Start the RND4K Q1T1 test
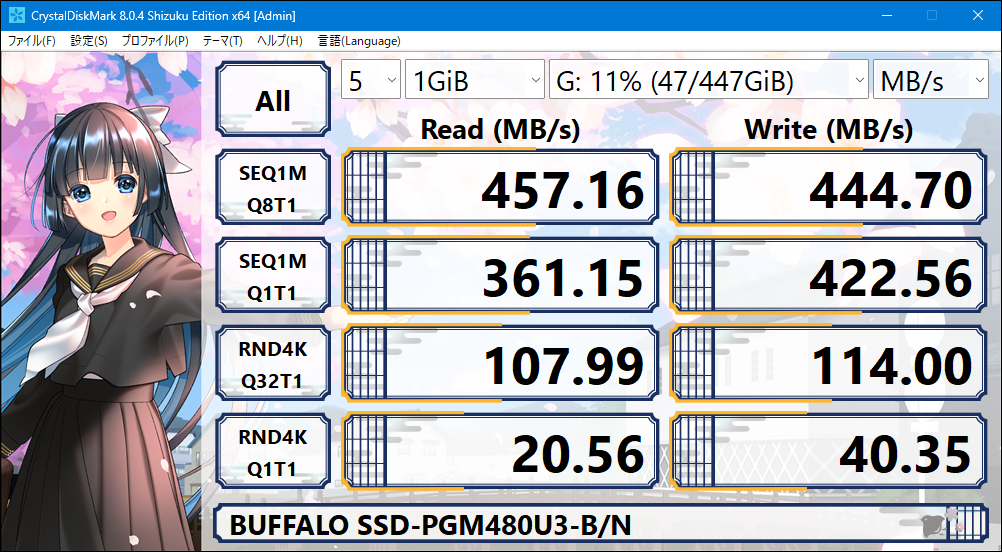 coord(273,452)
